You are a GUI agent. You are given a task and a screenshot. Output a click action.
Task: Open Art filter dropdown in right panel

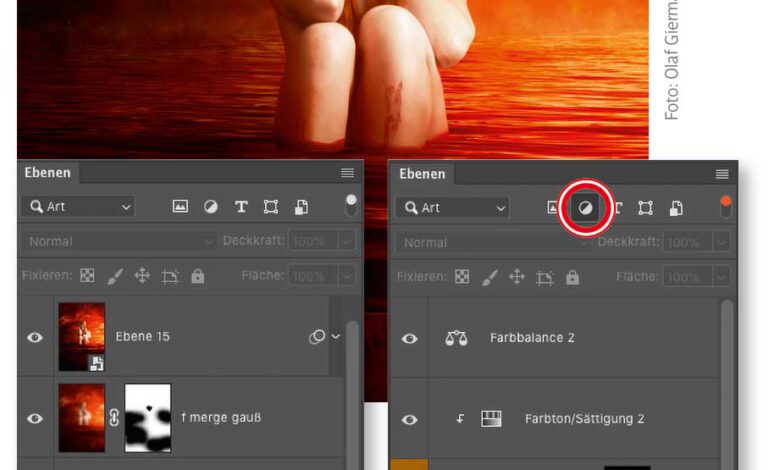click(x=453, y=208)
